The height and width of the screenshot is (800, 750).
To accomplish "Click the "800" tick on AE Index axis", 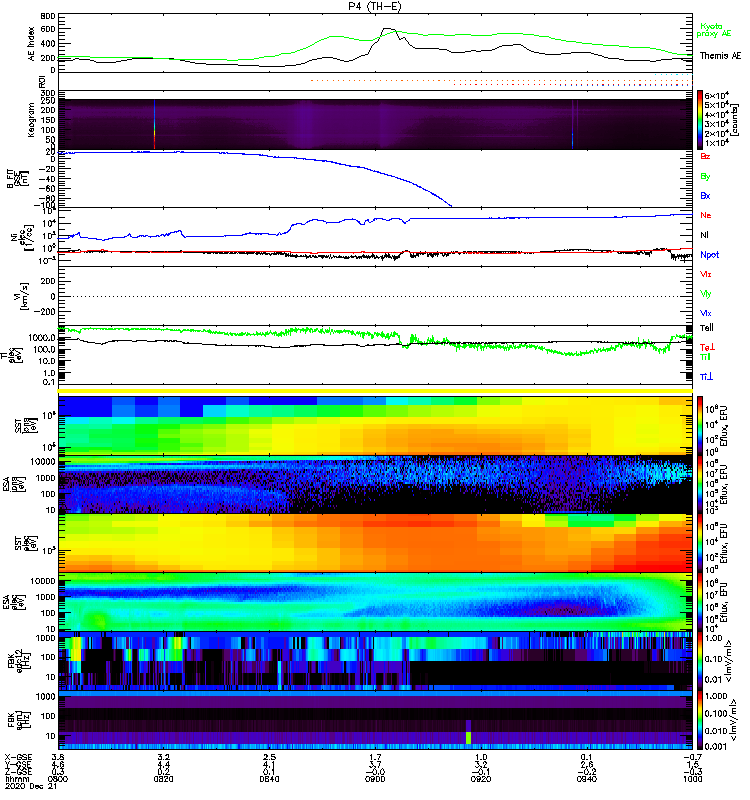I will [x=48, y=16].
